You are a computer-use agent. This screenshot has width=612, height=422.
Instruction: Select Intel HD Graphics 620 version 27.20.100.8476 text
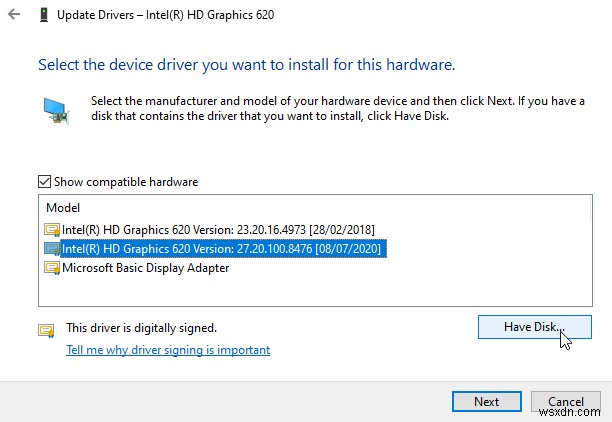222,249
